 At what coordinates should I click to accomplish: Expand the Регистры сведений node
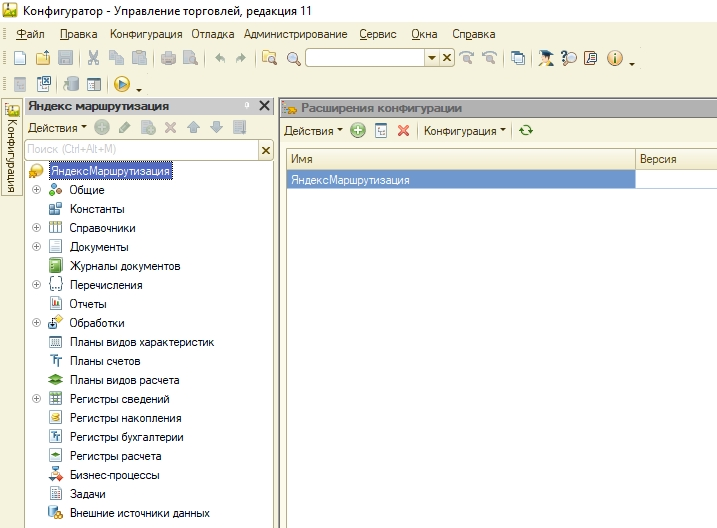click(37, 399)
